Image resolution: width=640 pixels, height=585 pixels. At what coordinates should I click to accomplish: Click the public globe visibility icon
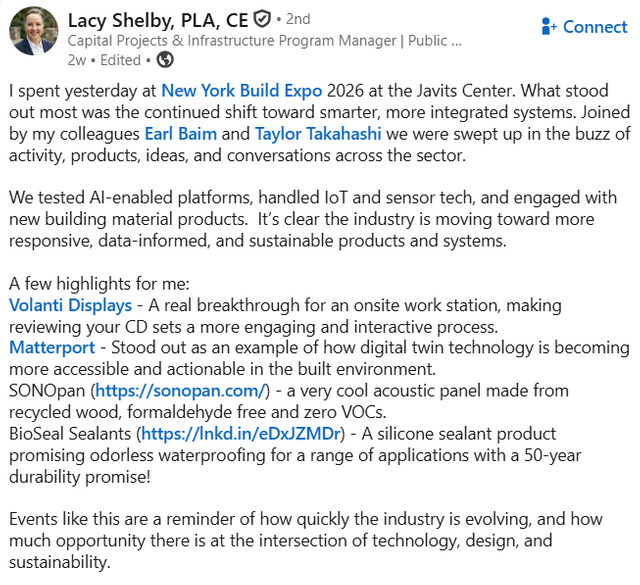click(165, 60)
